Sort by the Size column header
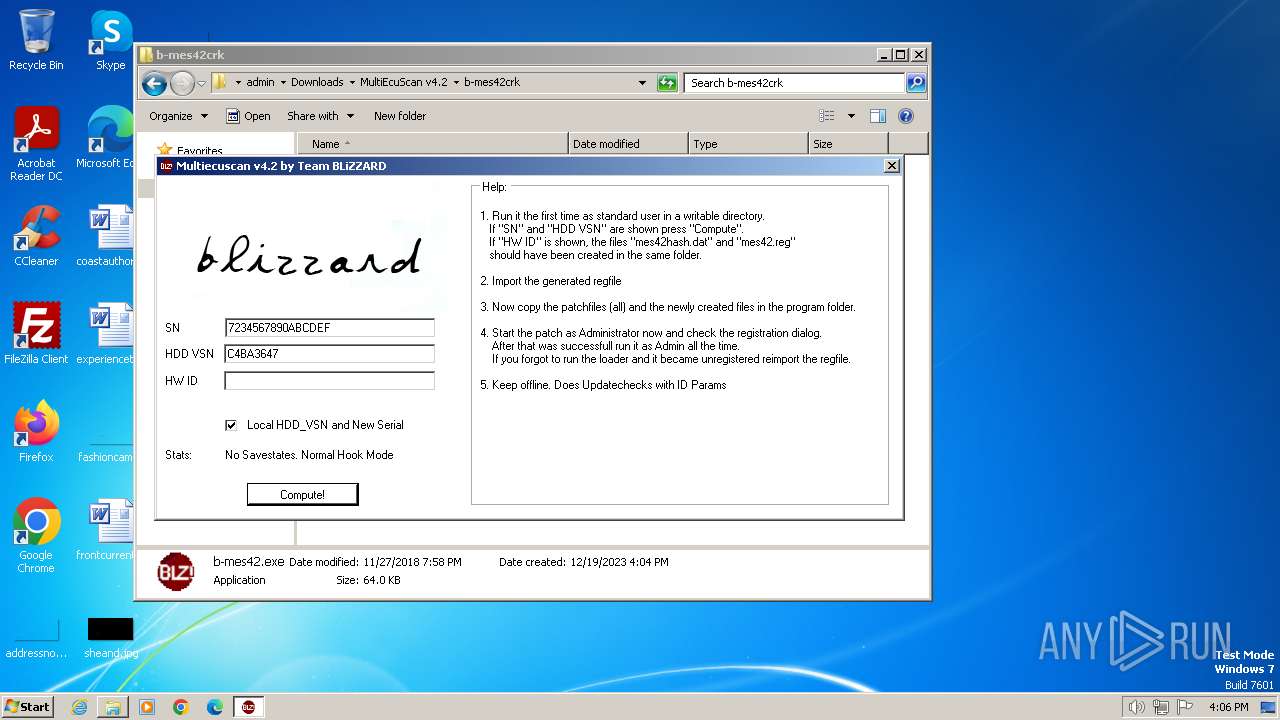 (x=848, y=144)
